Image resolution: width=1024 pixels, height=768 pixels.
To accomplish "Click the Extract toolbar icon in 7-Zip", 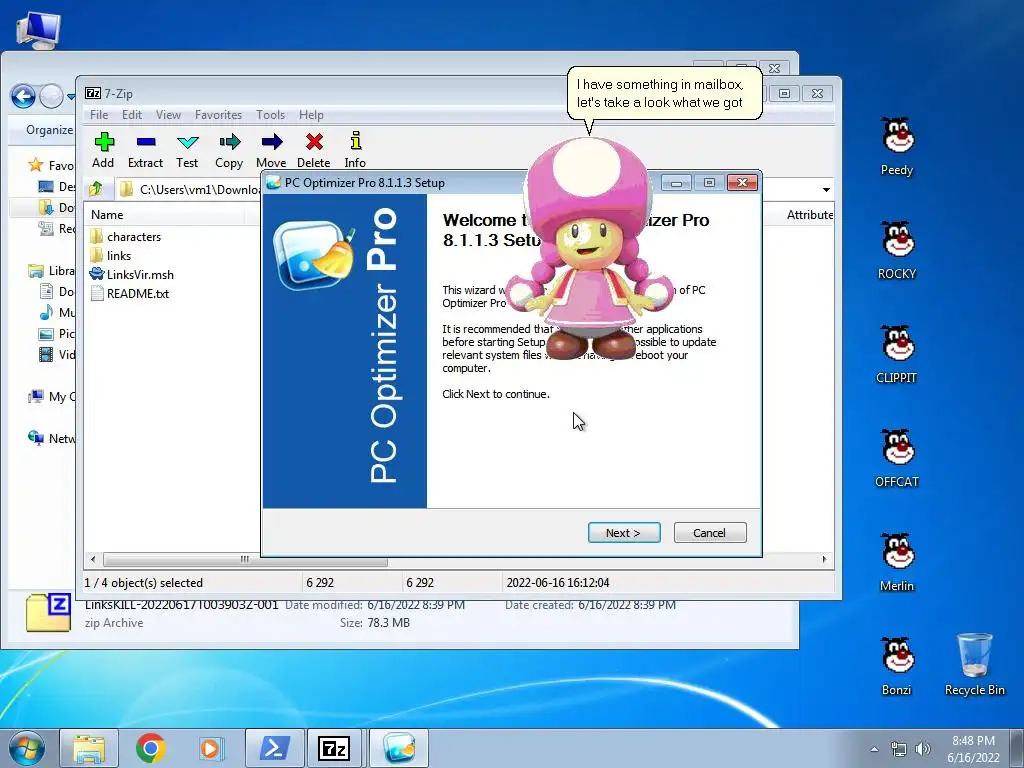I will tap(145, 150).
